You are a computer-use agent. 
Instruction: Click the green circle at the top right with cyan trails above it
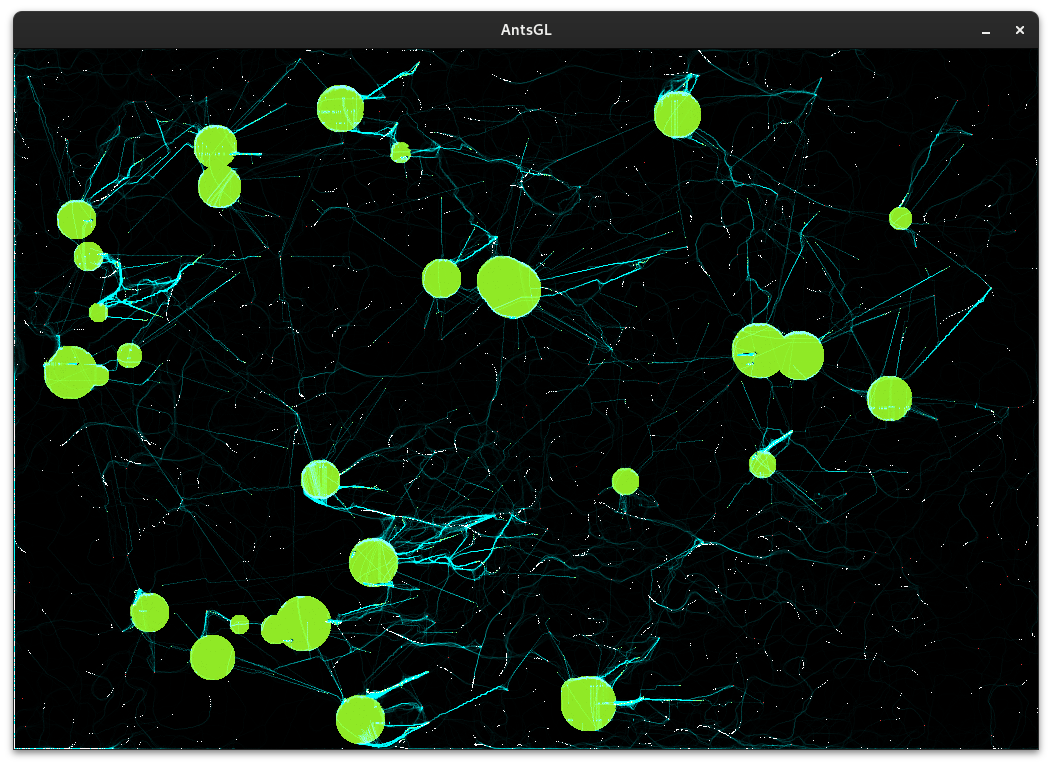click(x=678, y=115)
